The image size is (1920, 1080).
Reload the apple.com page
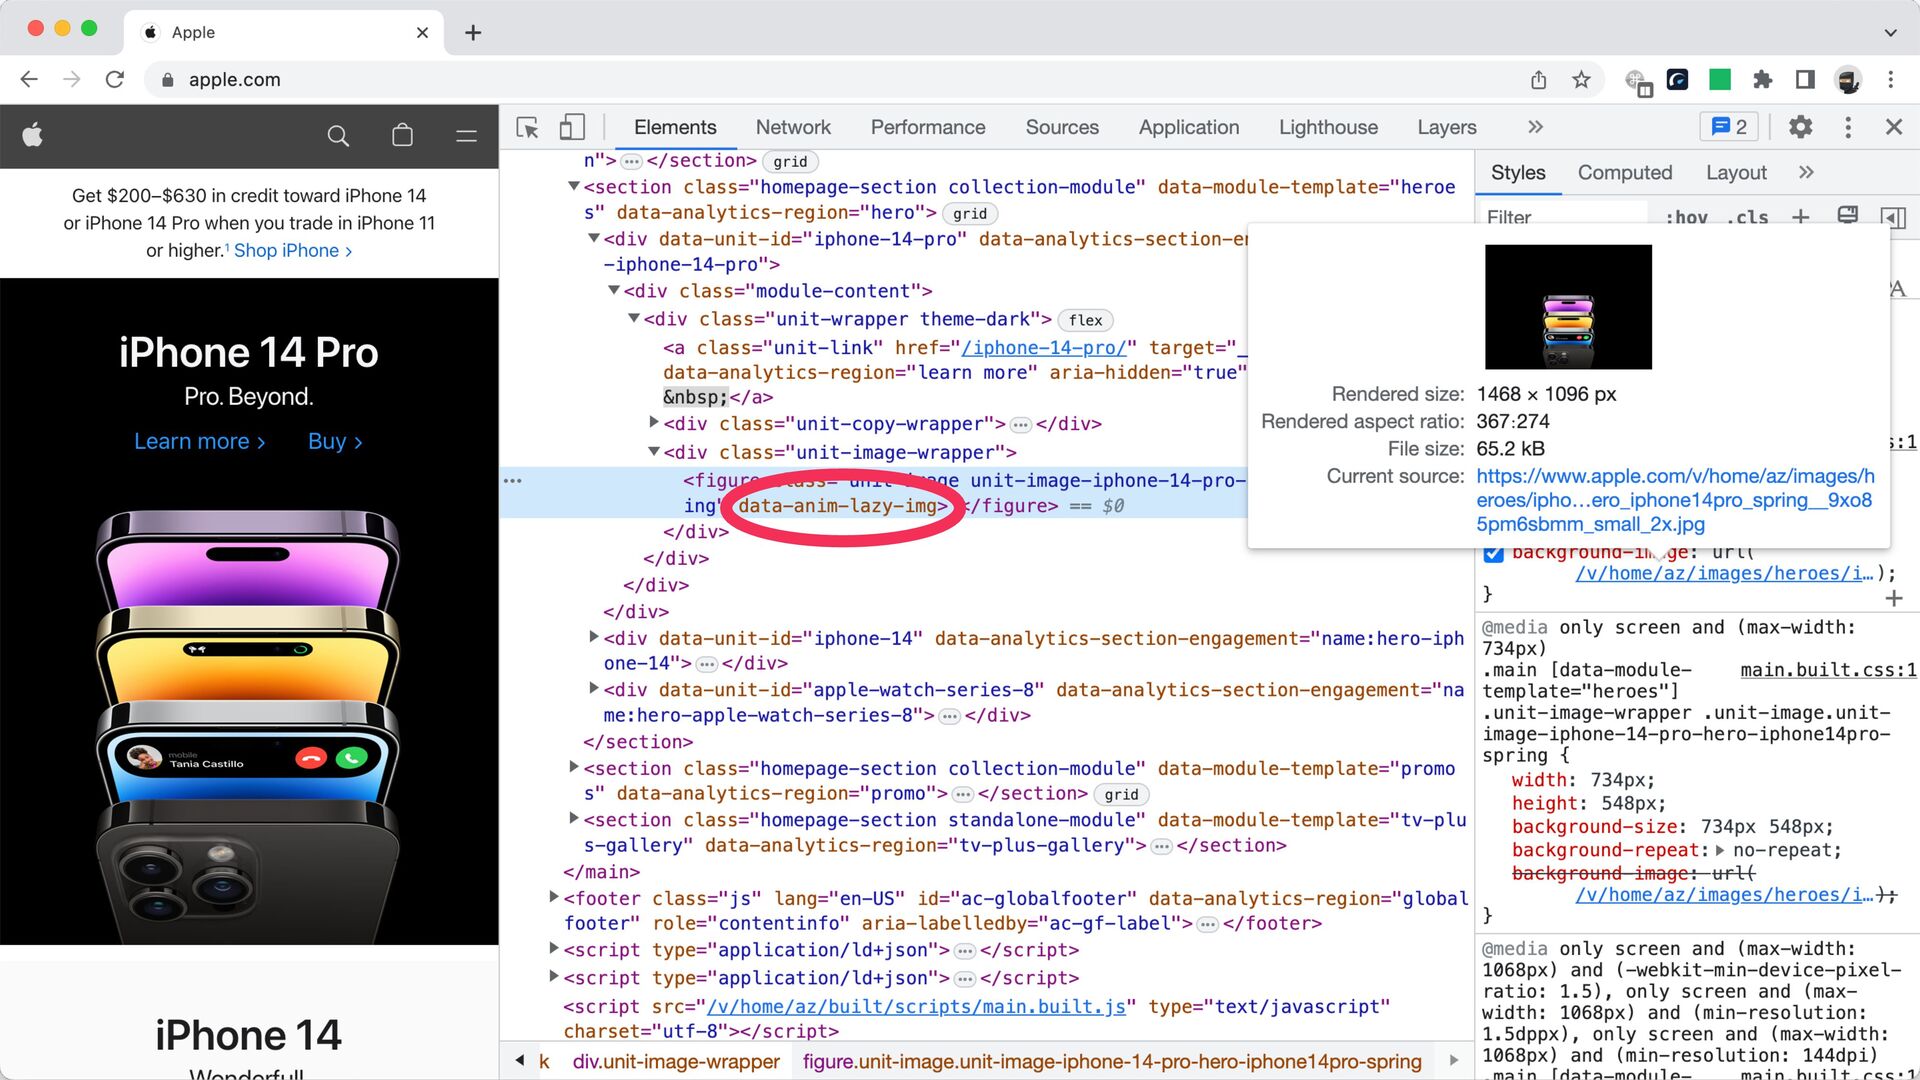(x=115, y=79)
